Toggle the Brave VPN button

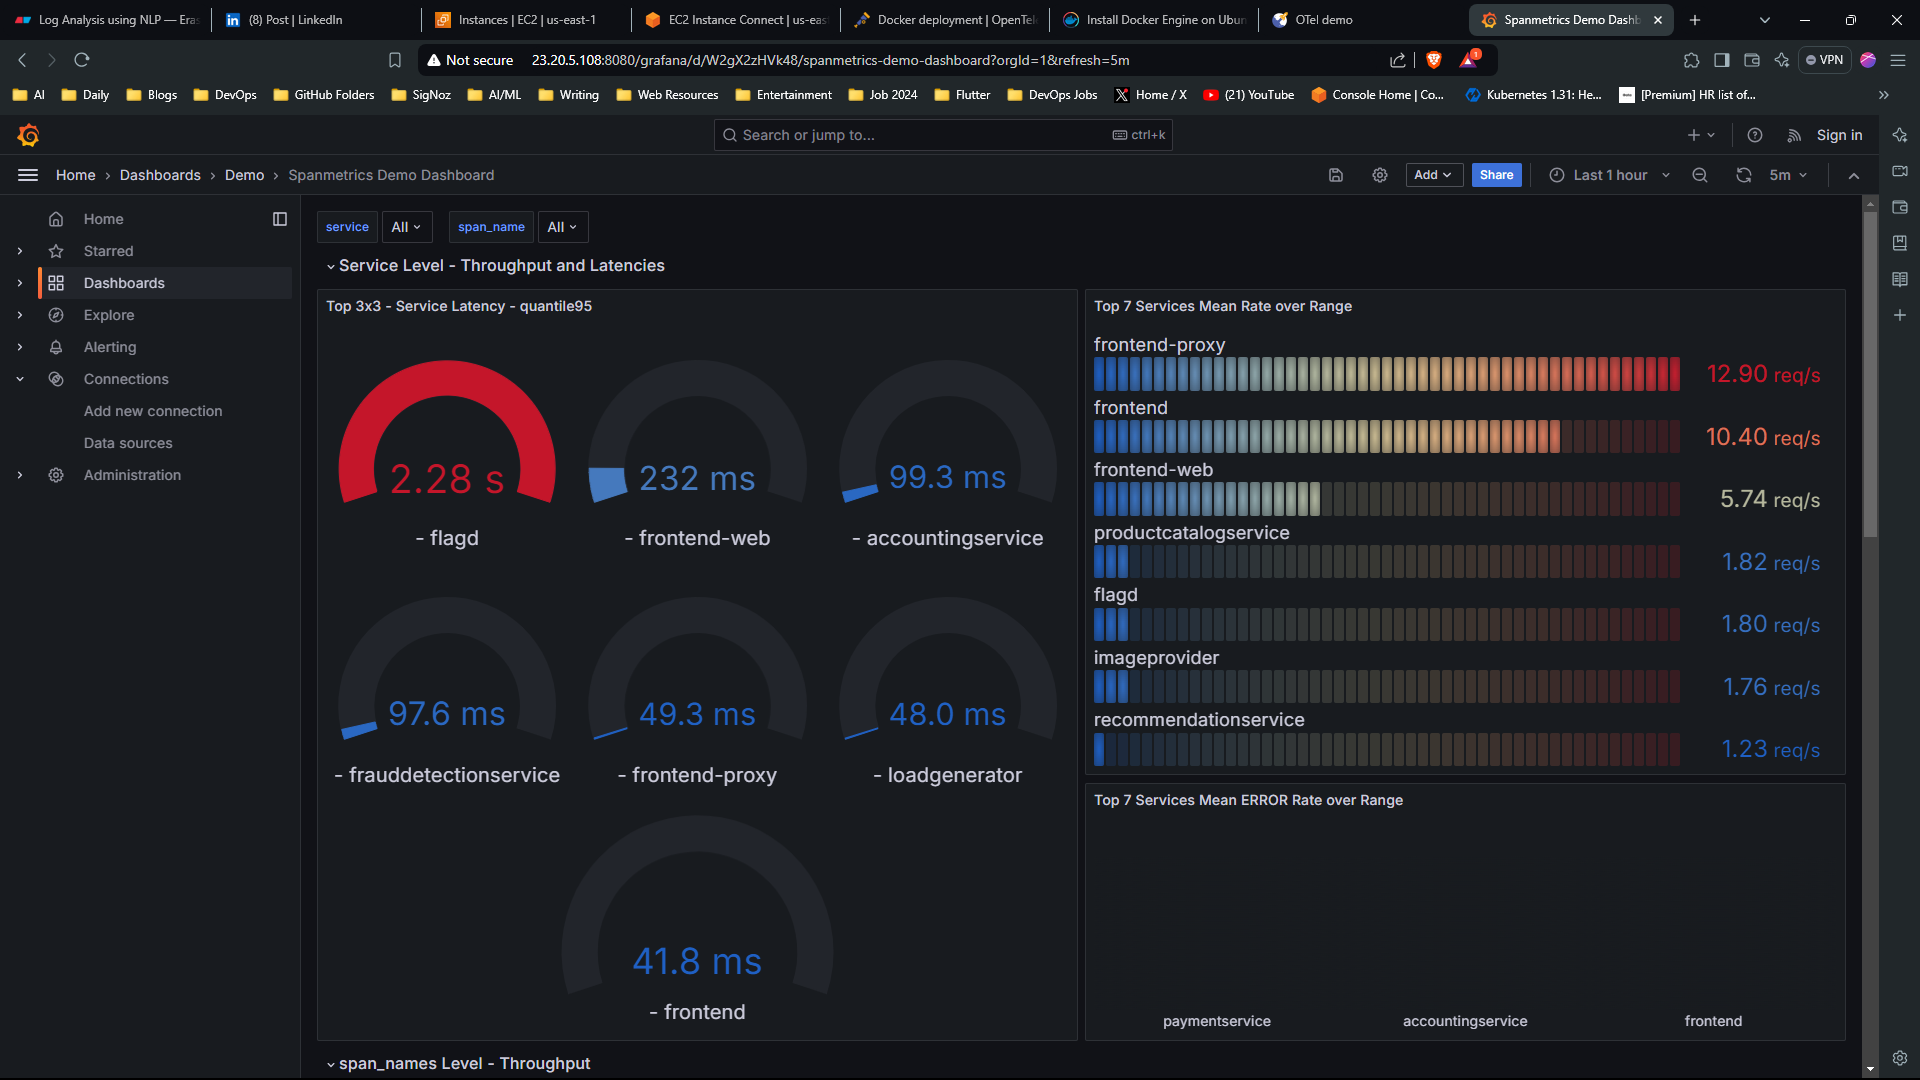tap(1825, 60)
